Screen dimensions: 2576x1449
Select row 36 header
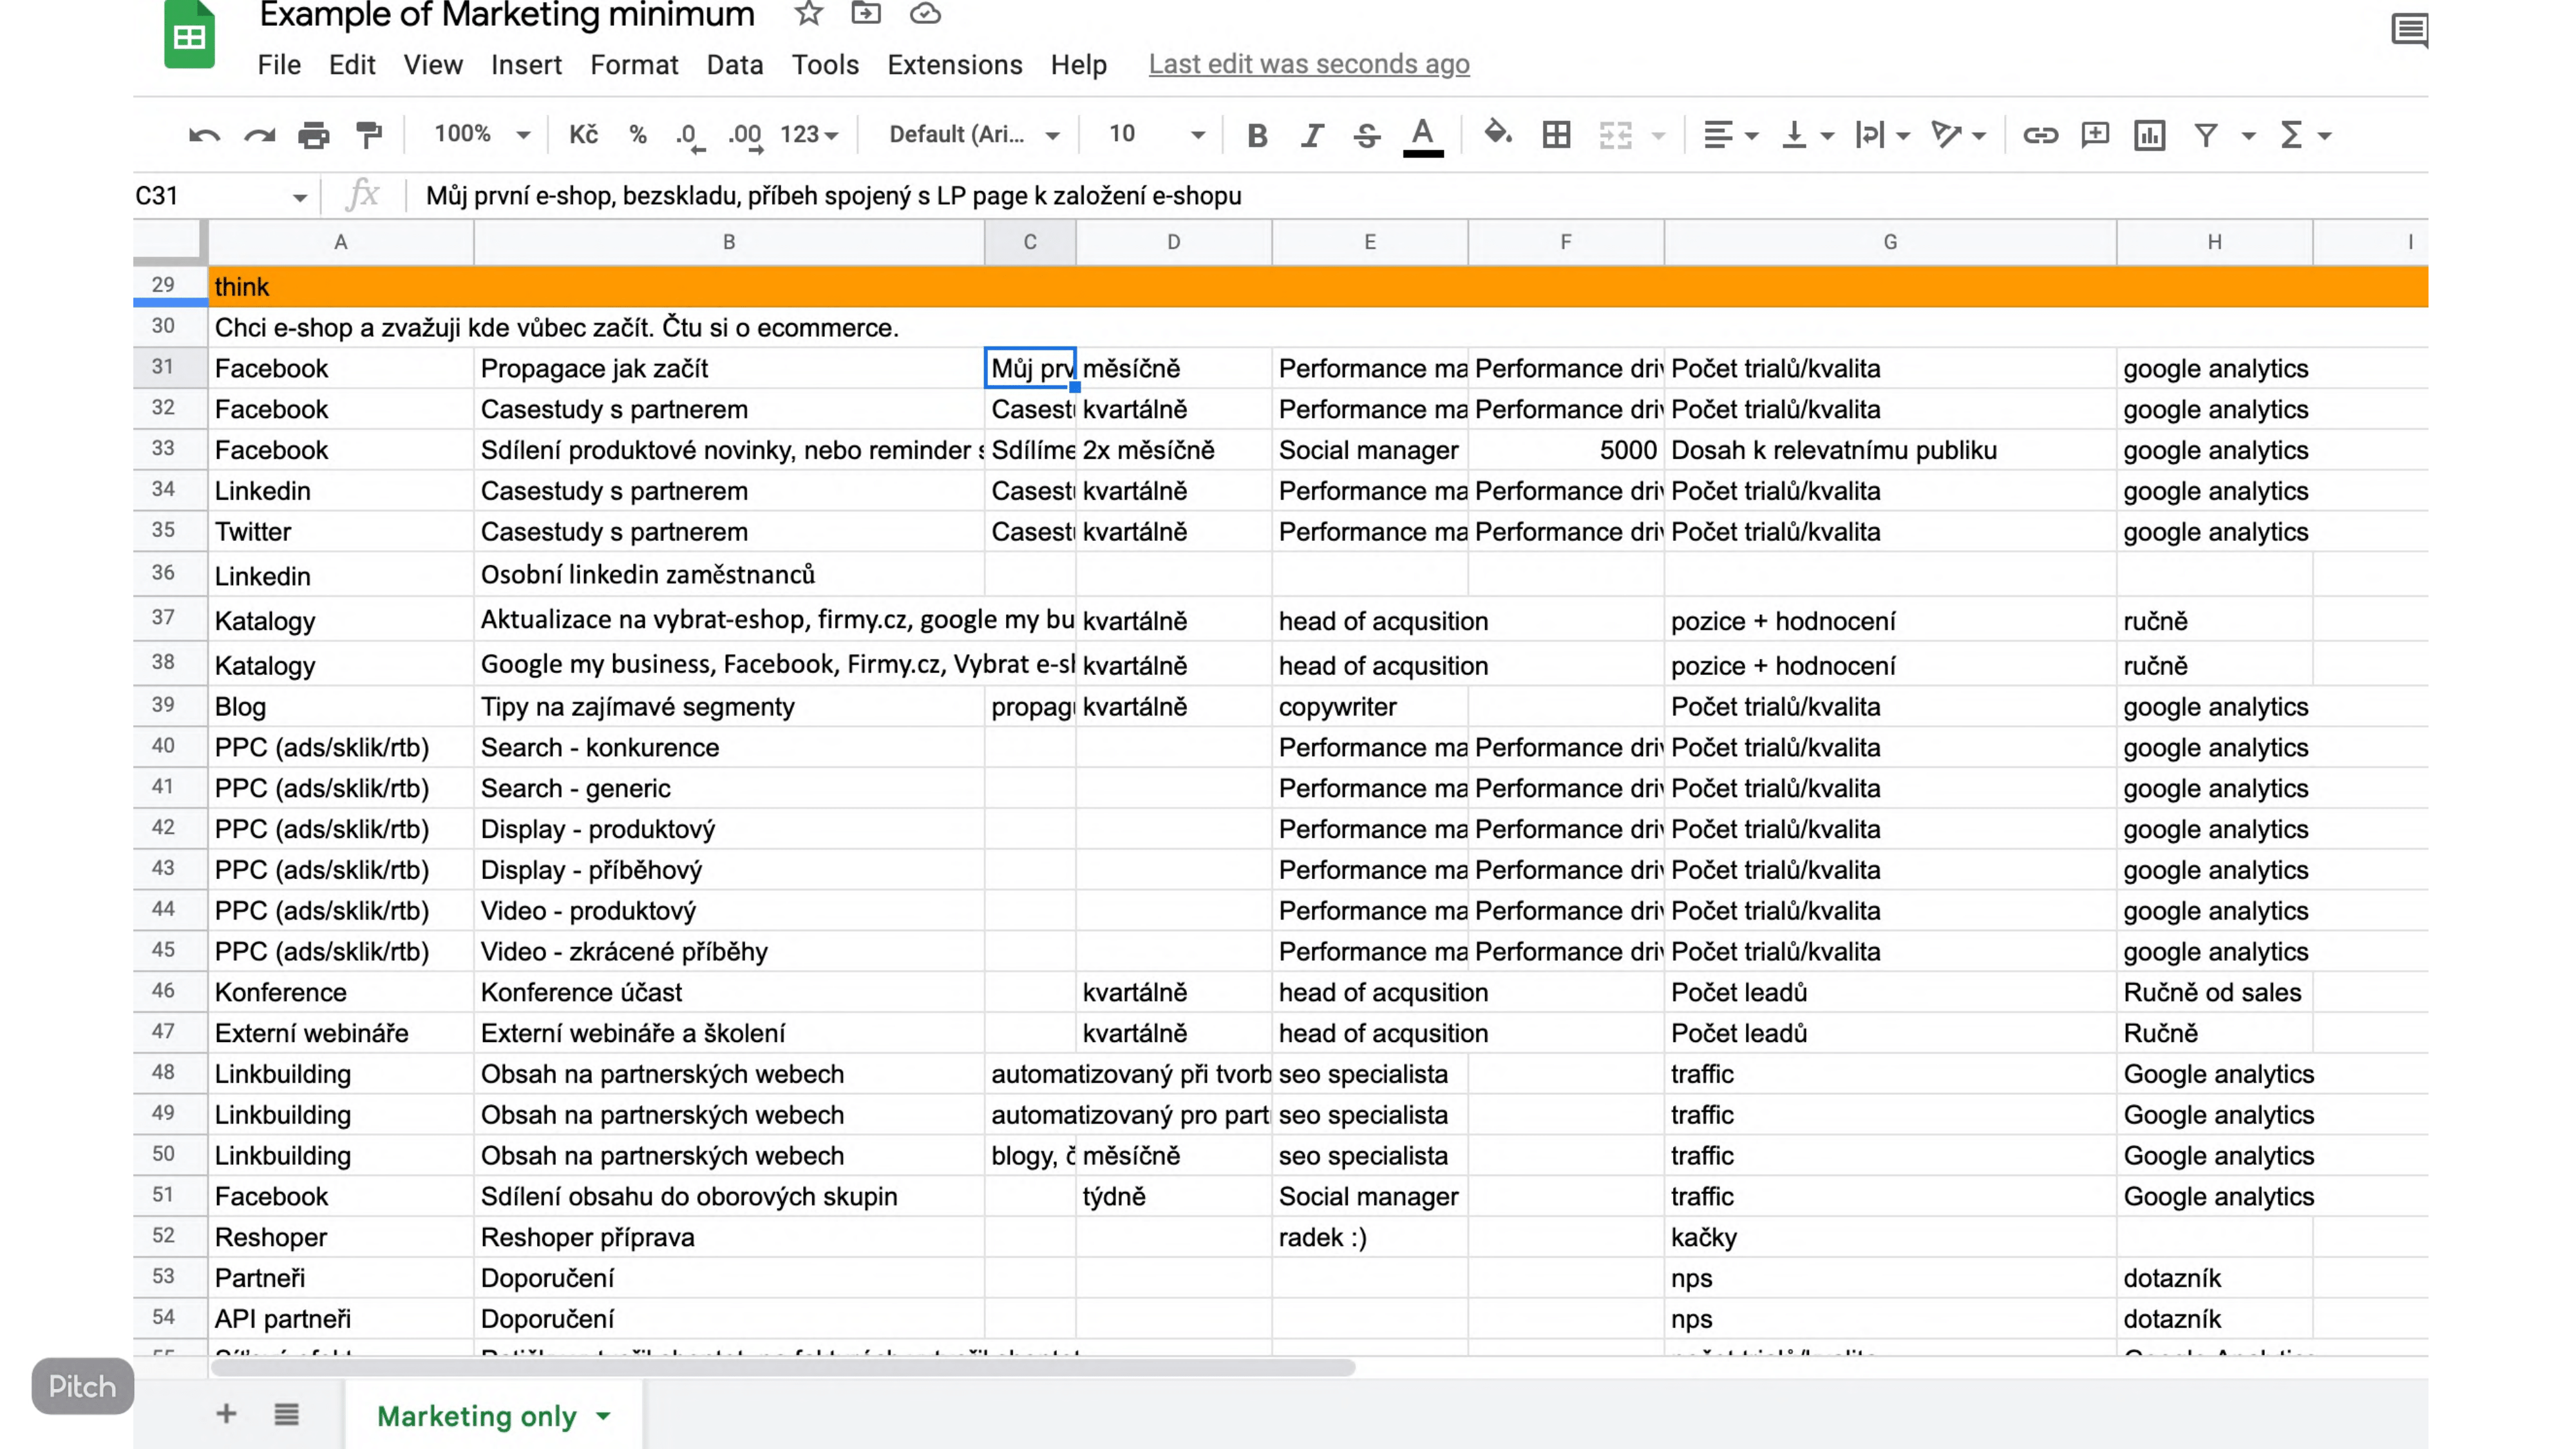(x=163, y=573)
